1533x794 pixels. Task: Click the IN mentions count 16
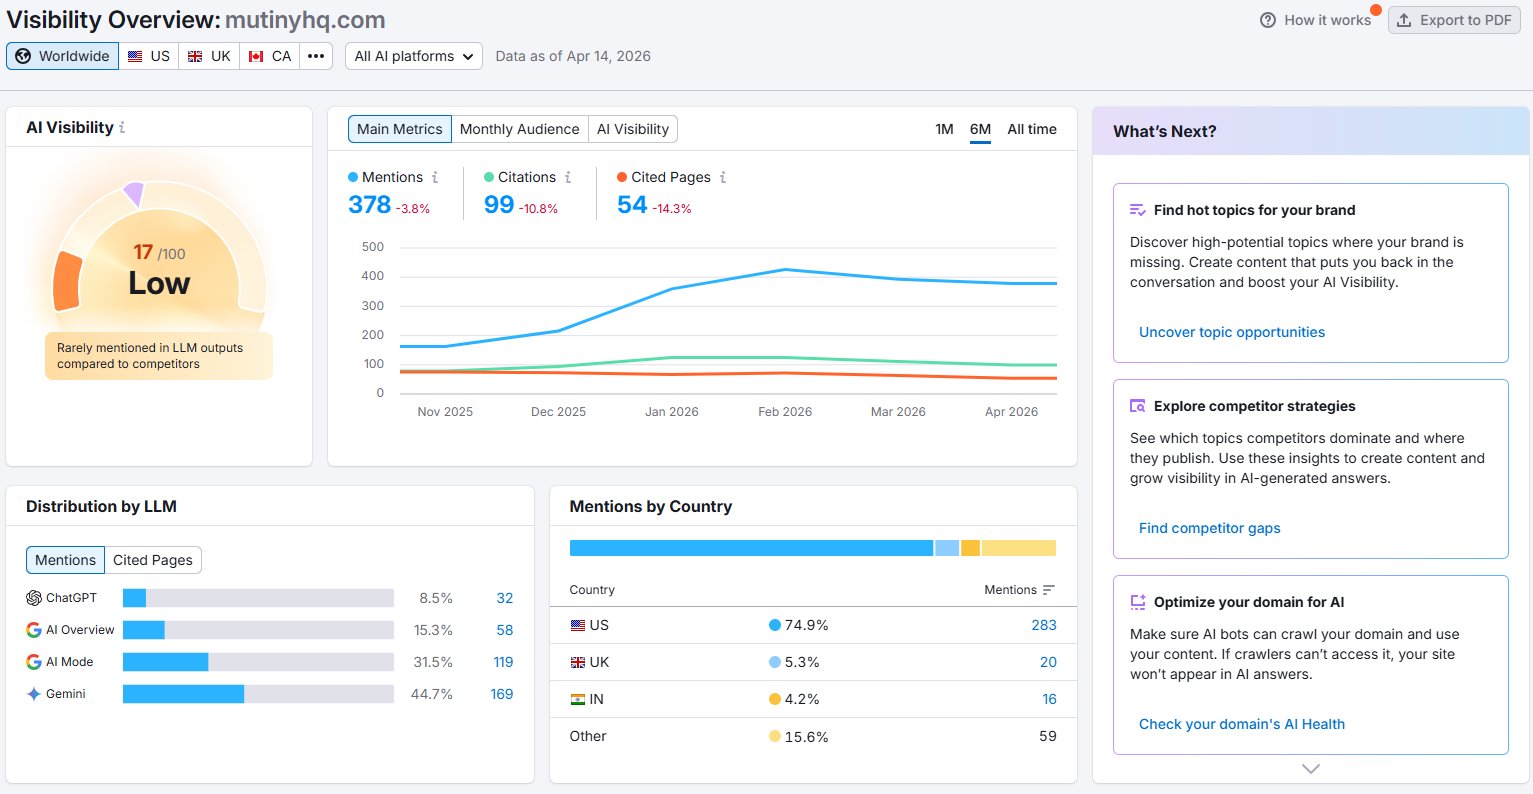click(x=1049, y=699)
